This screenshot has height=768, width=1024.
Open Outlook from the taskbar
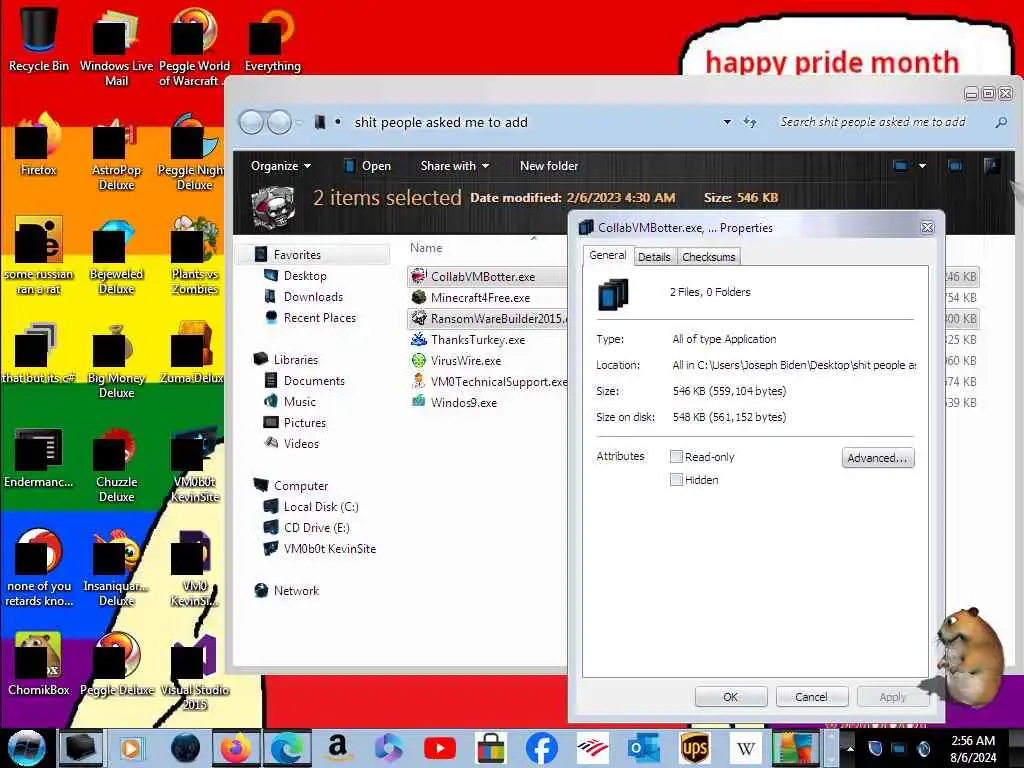pyautogui.click(x=643, y=748)
